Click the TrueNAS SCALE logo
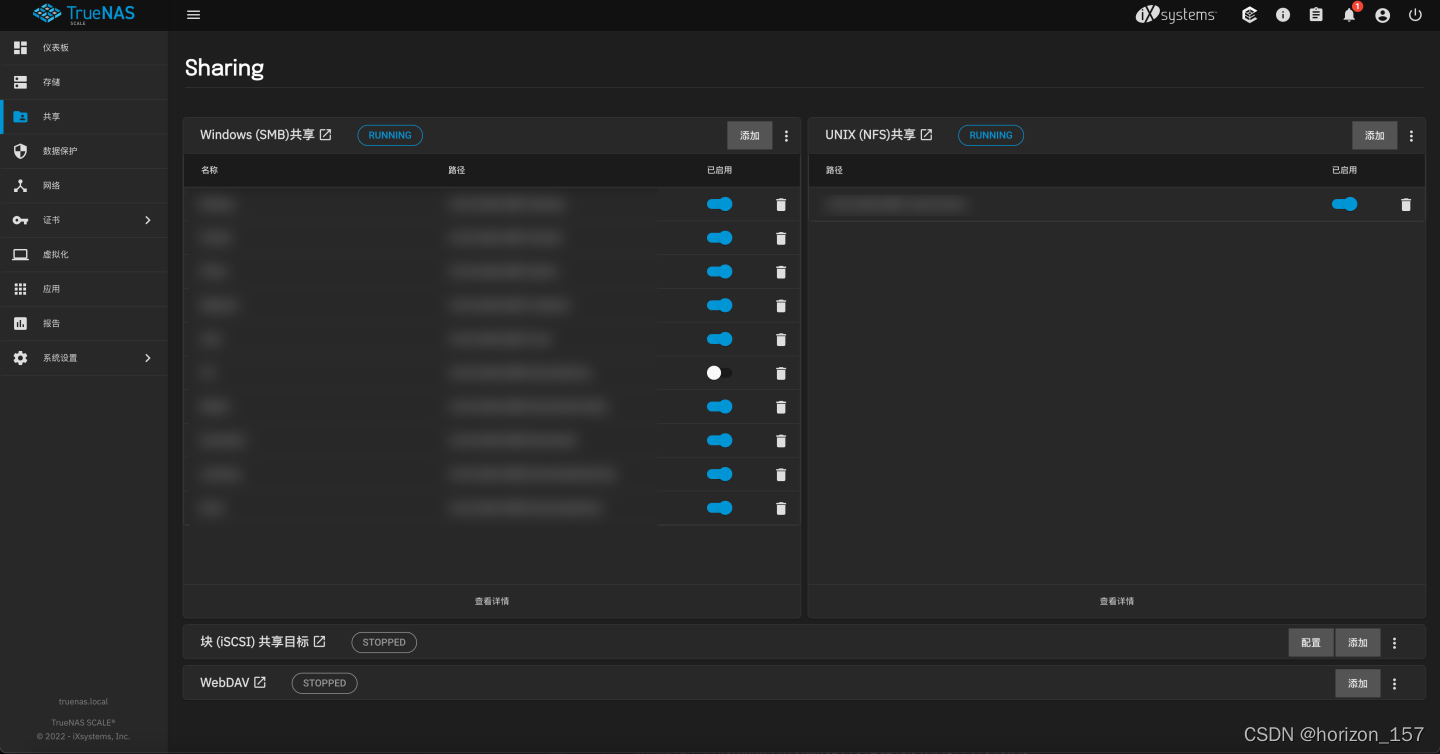This screenshot has width=1440, height=754. click(84, 14)
